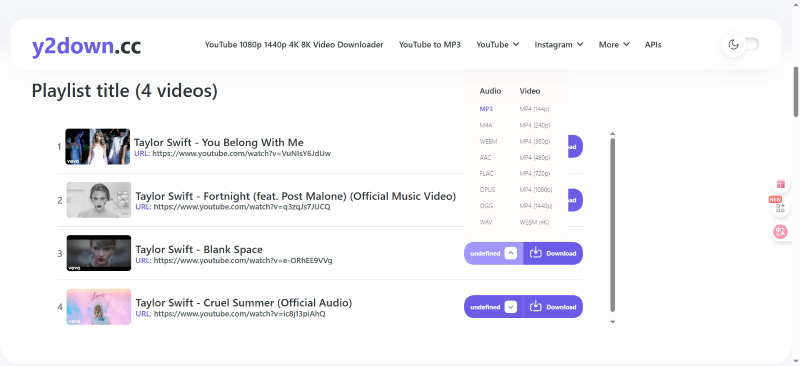Click download tray icon in Cruel Summer row
The height and width of the screenshot is (366, 800).
click(x=536, y=306)
